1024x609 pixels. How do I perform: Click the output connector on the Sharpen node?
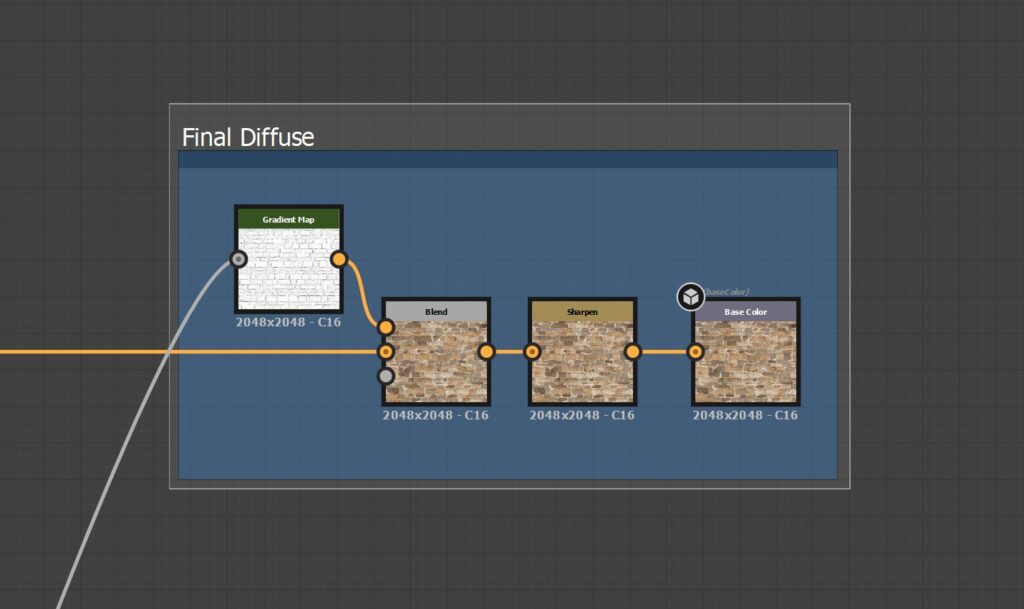point(633,351)
